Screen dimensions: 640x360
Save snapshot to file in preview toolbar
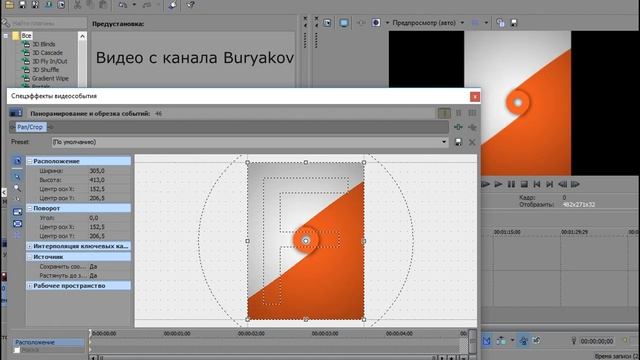click(x=514, y=23)
